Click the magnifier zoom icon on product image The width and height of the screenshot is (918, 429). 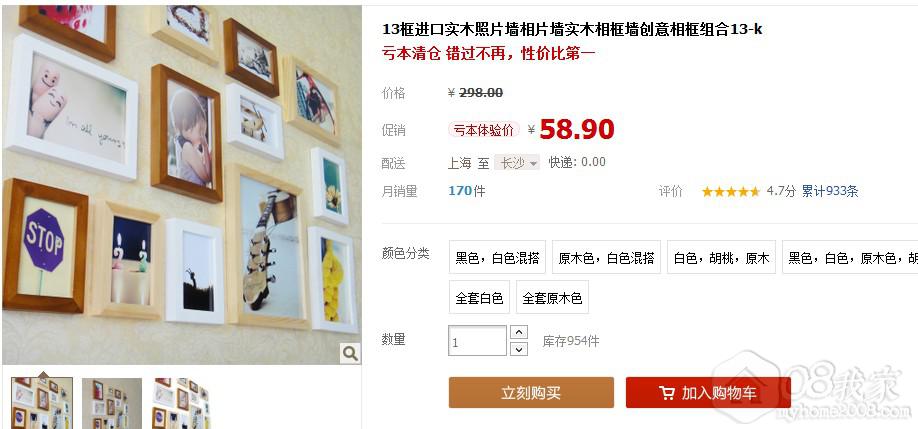pos(350,353)
